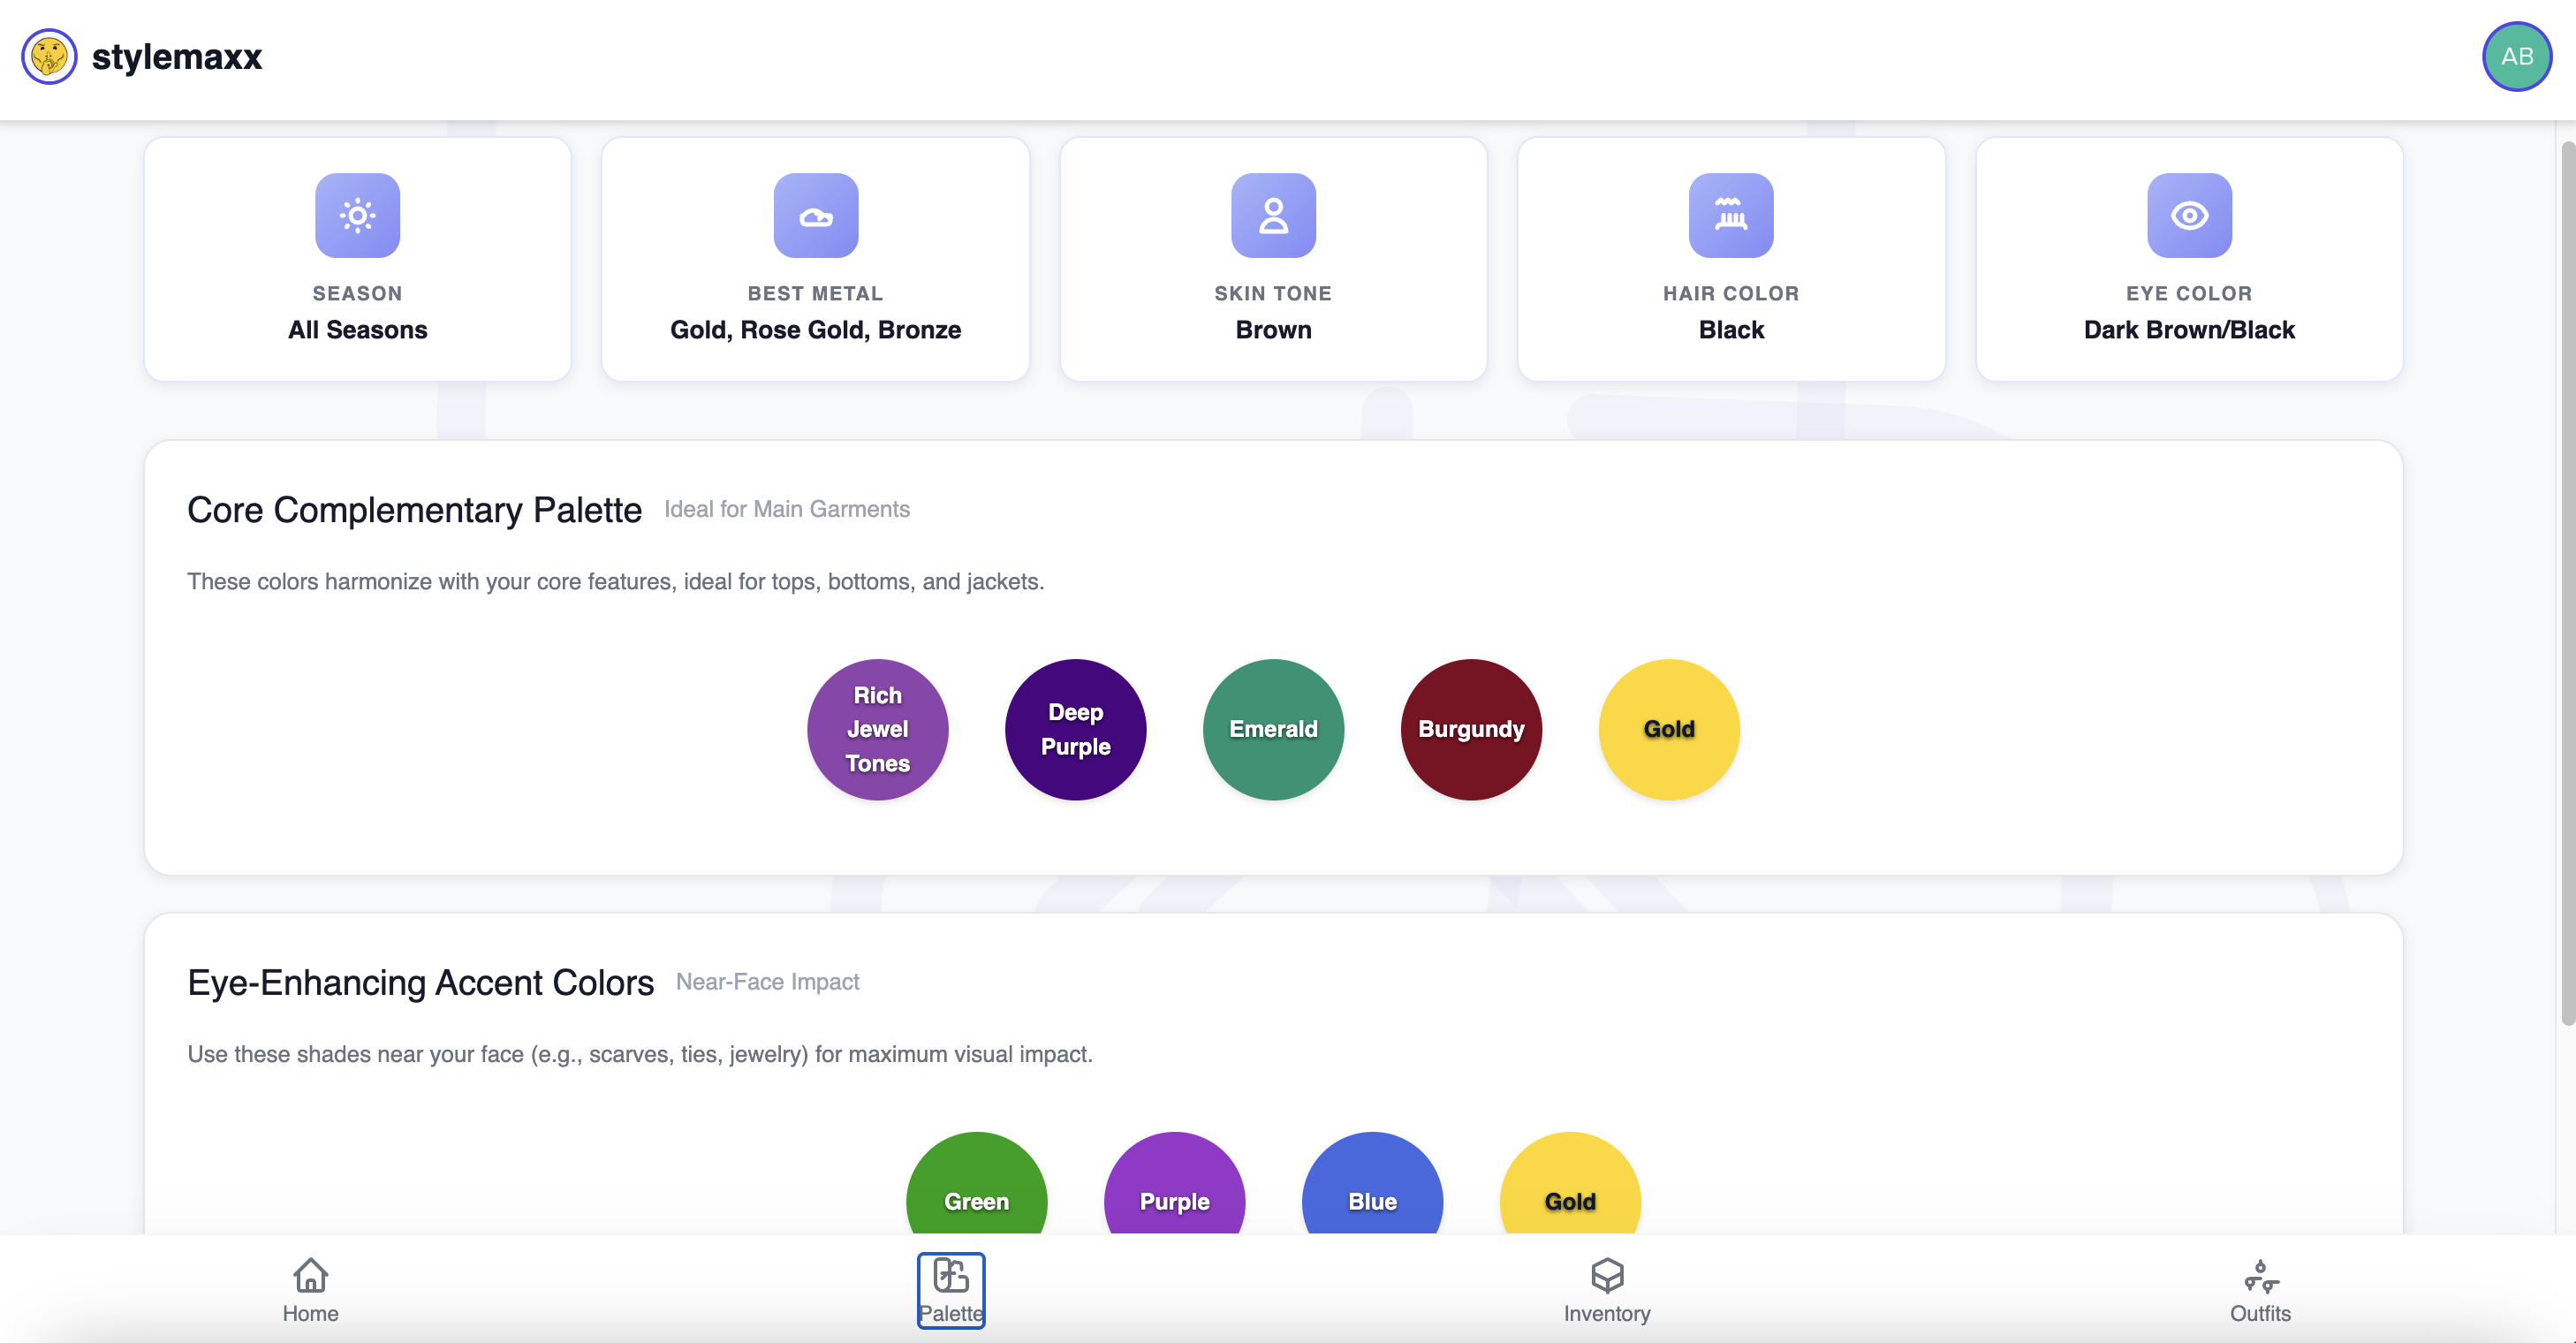Select the Palette tab

[x=950, y=1290]
